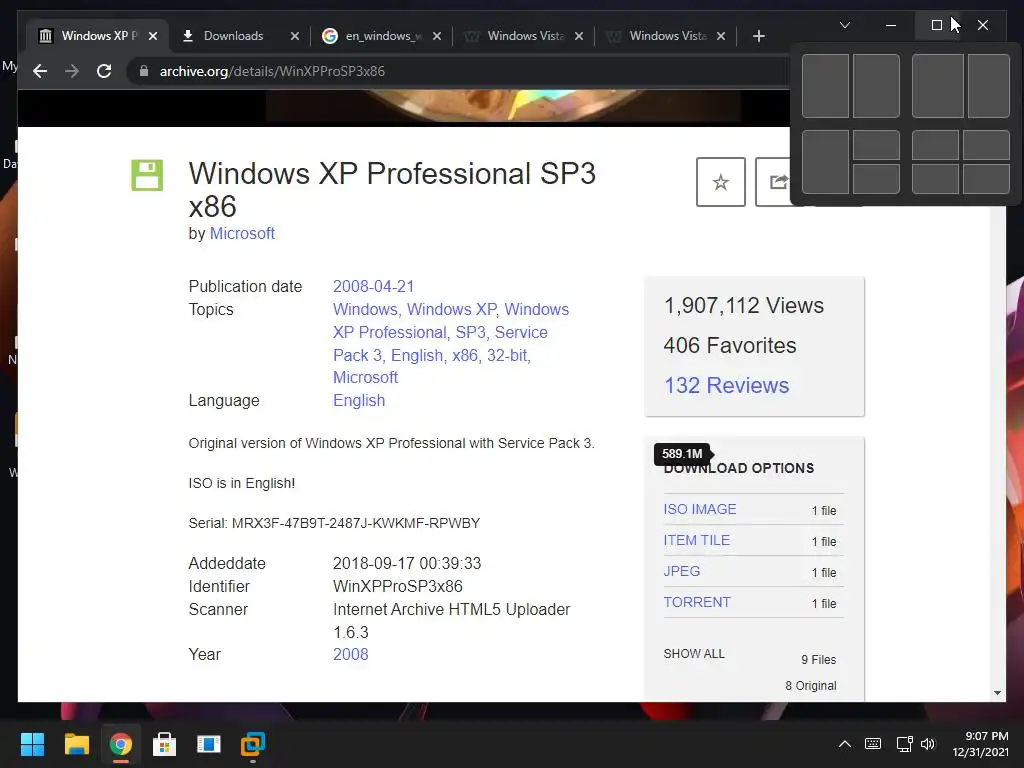Click the lock icon in address bar
The height and width of the screenshot is (768, 1024).
click(x=144, y=71)
